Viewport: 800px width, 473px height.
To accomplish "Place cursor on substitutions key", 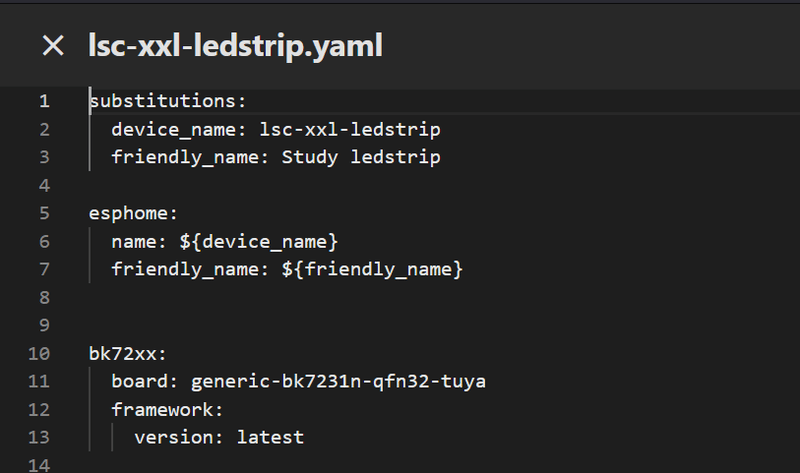I will (x=166, y=101).
